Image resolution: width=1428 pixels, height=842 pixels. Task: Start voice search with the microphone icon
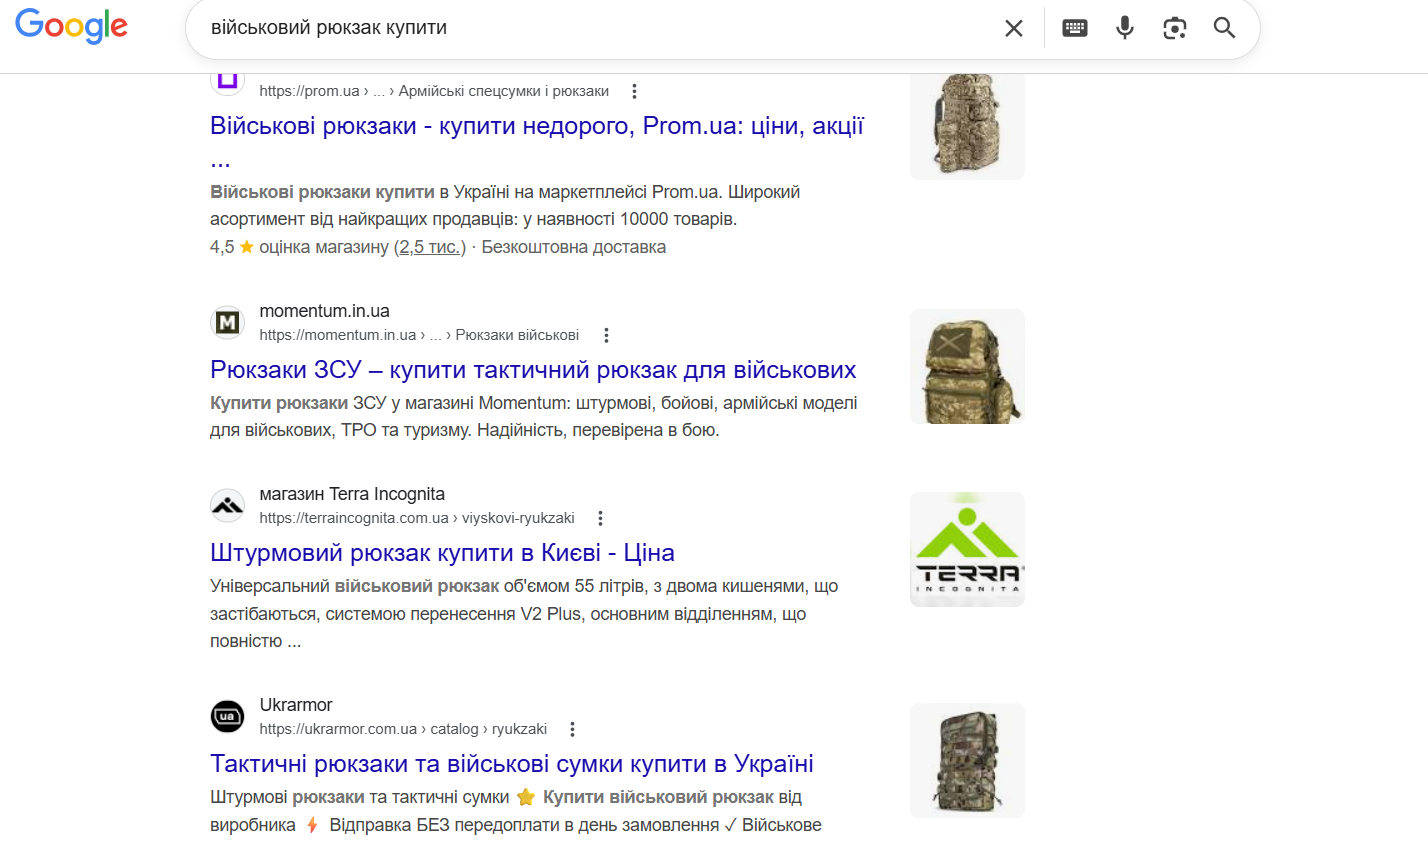(x=1125, y=28)
